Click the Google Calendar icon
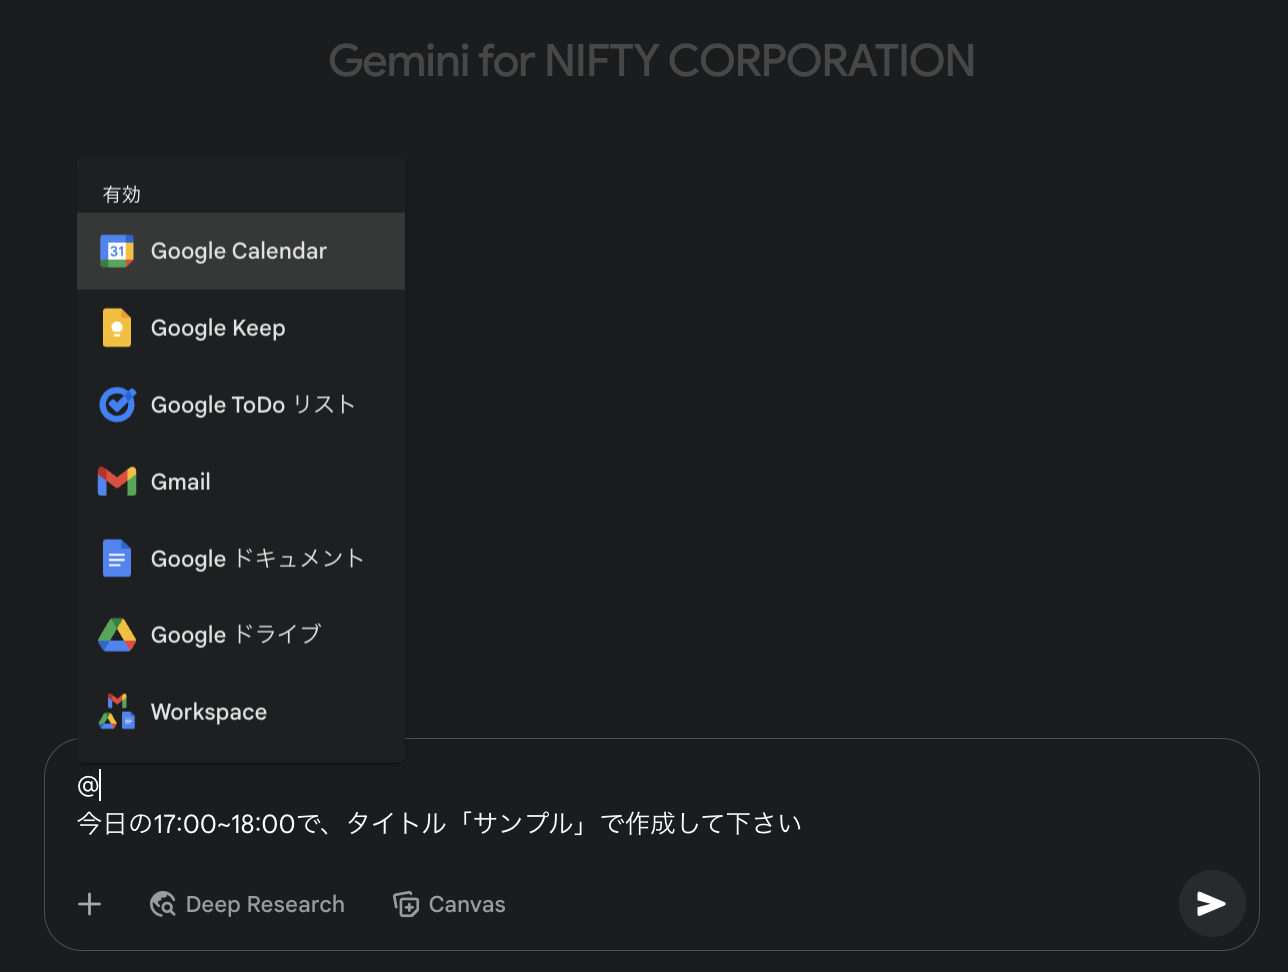Viewport: 1288px width, 972px height. [x=117, y=251]
